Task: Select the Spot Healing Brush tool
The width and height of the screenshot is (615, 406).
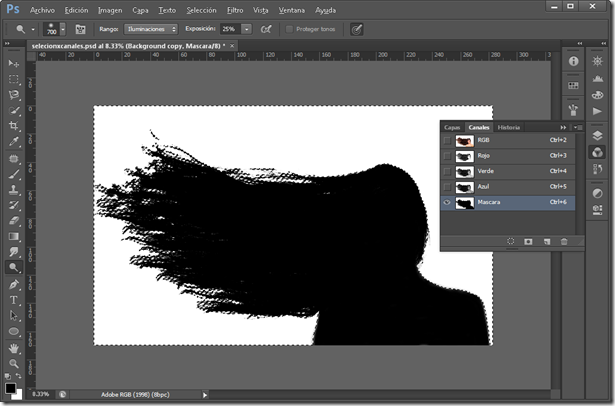Action: [x=14, y=158]
